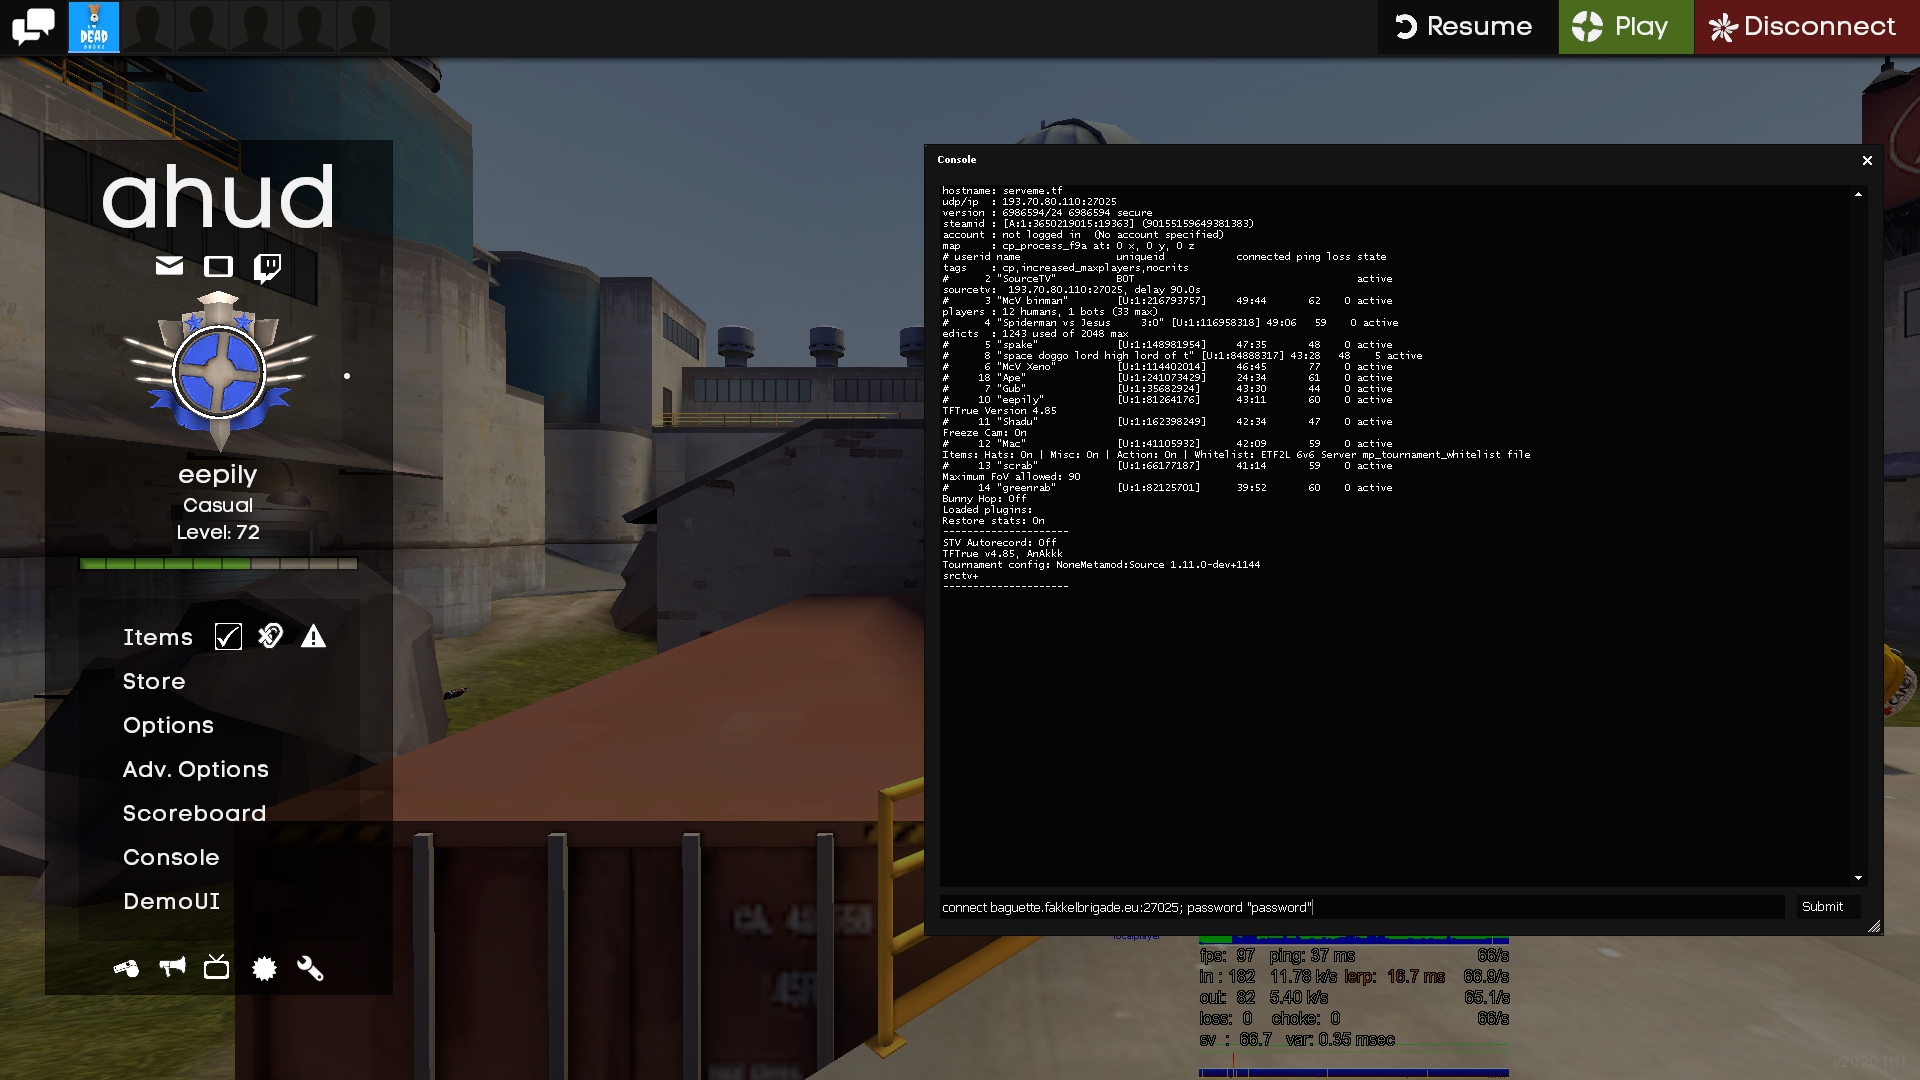The width and height of the screenshot is (1920, 1080).
Task: Click the net graph ping: 37 ms
Action: tap(1312, 956)
